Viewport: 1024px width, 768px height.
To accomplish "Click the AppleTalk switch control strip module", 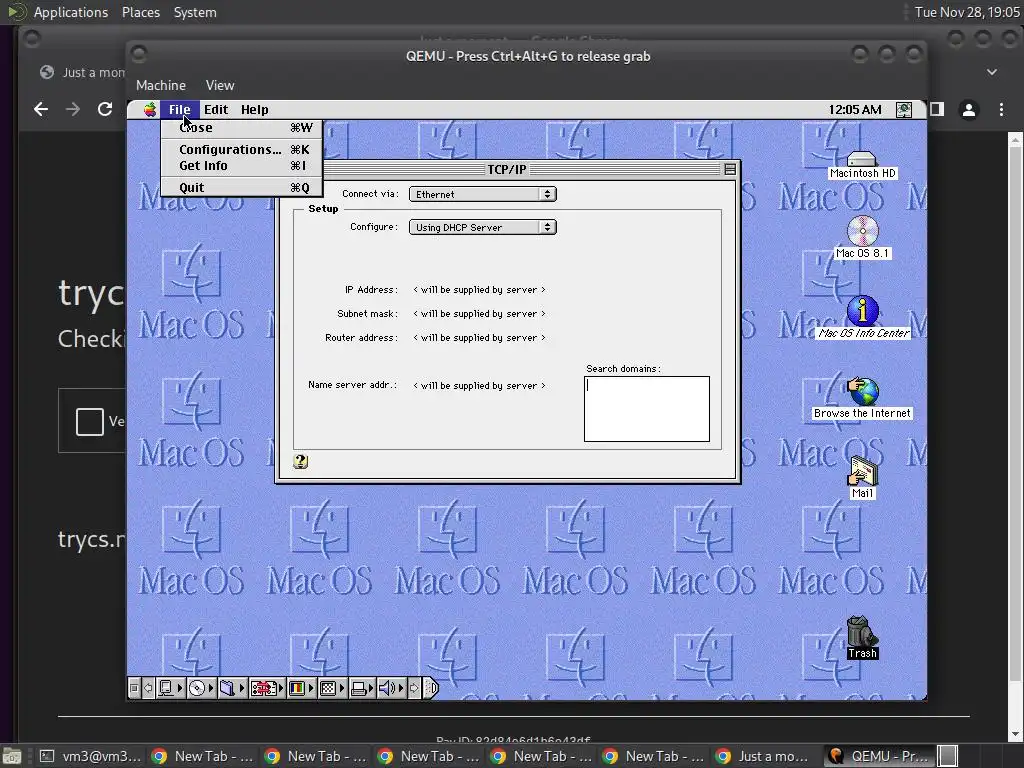I will click(x=170, y=688).
